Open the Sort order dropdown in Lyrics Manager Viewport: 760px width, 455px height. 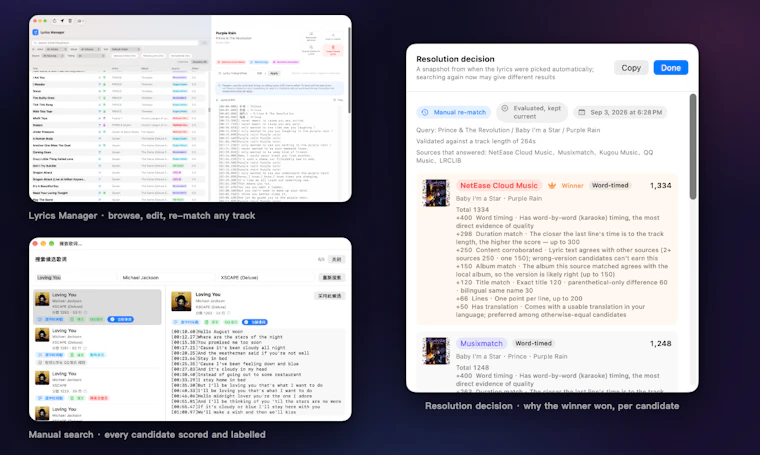point(125,49)
